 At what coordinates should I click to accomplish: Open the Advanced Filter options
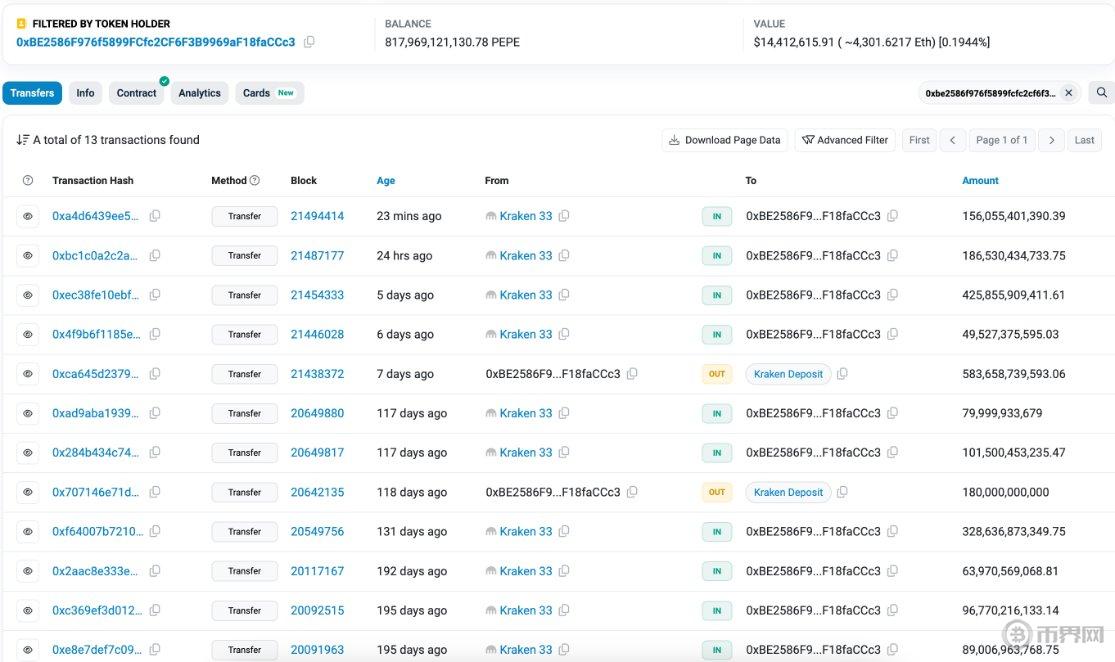click(x=845, y=140)
